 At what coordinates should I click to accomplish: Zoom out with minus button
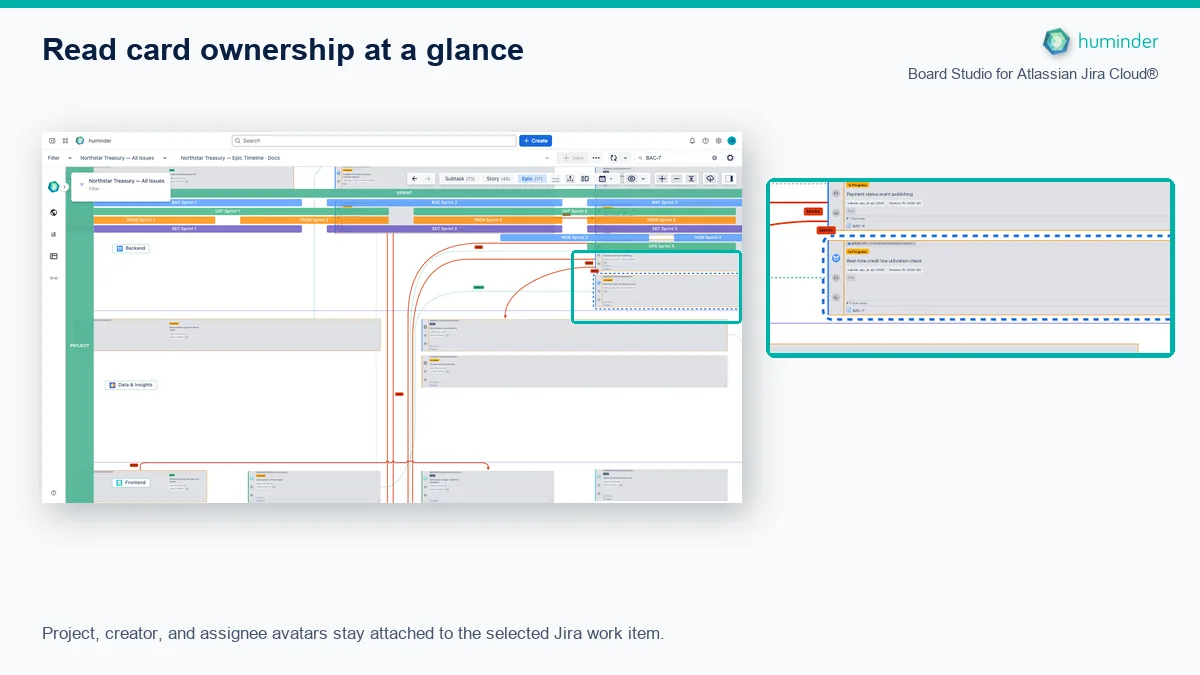tap(677, 179)
